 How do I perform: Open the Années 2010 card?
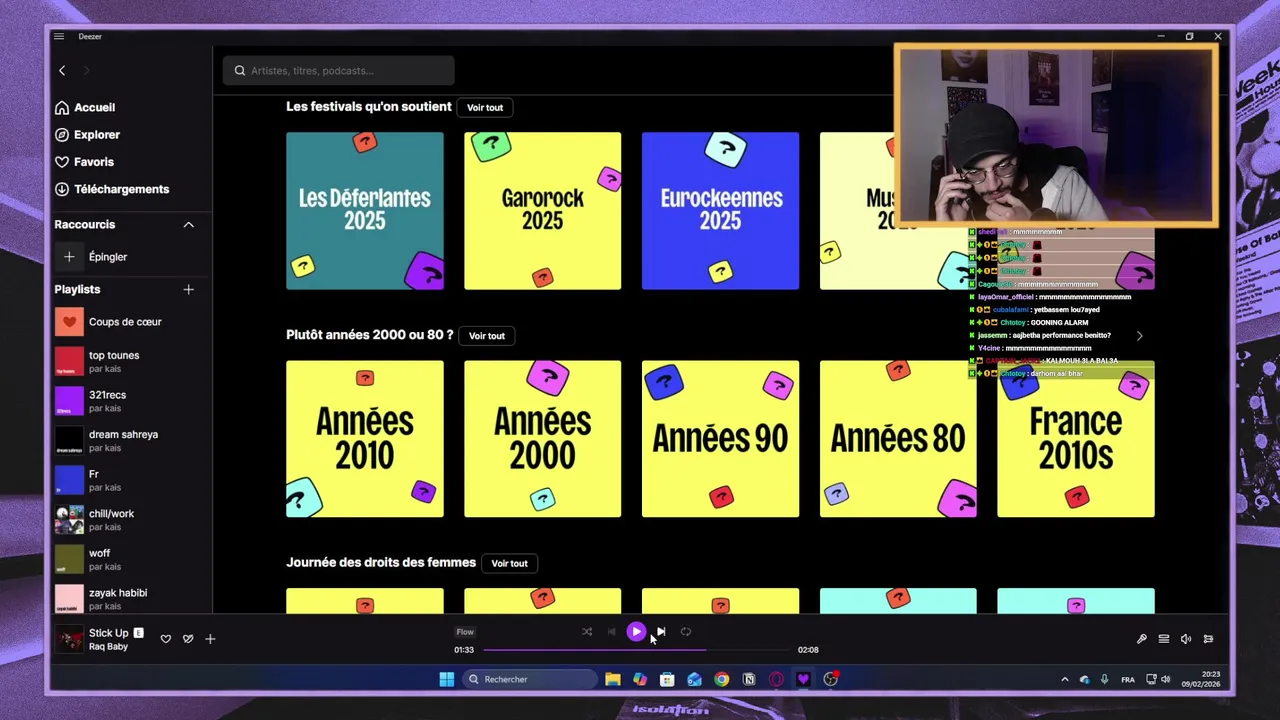365,439
